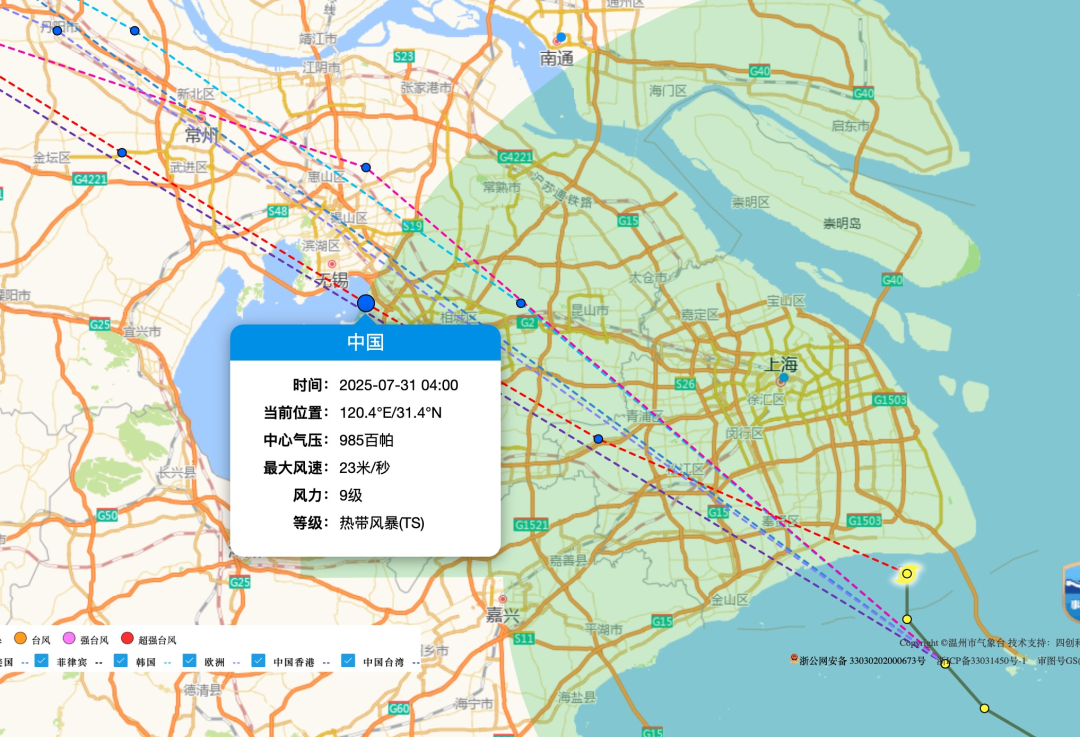Click the 无锡 city marker circle
This screenshot has height=737, width=1080.
[332, 264]
